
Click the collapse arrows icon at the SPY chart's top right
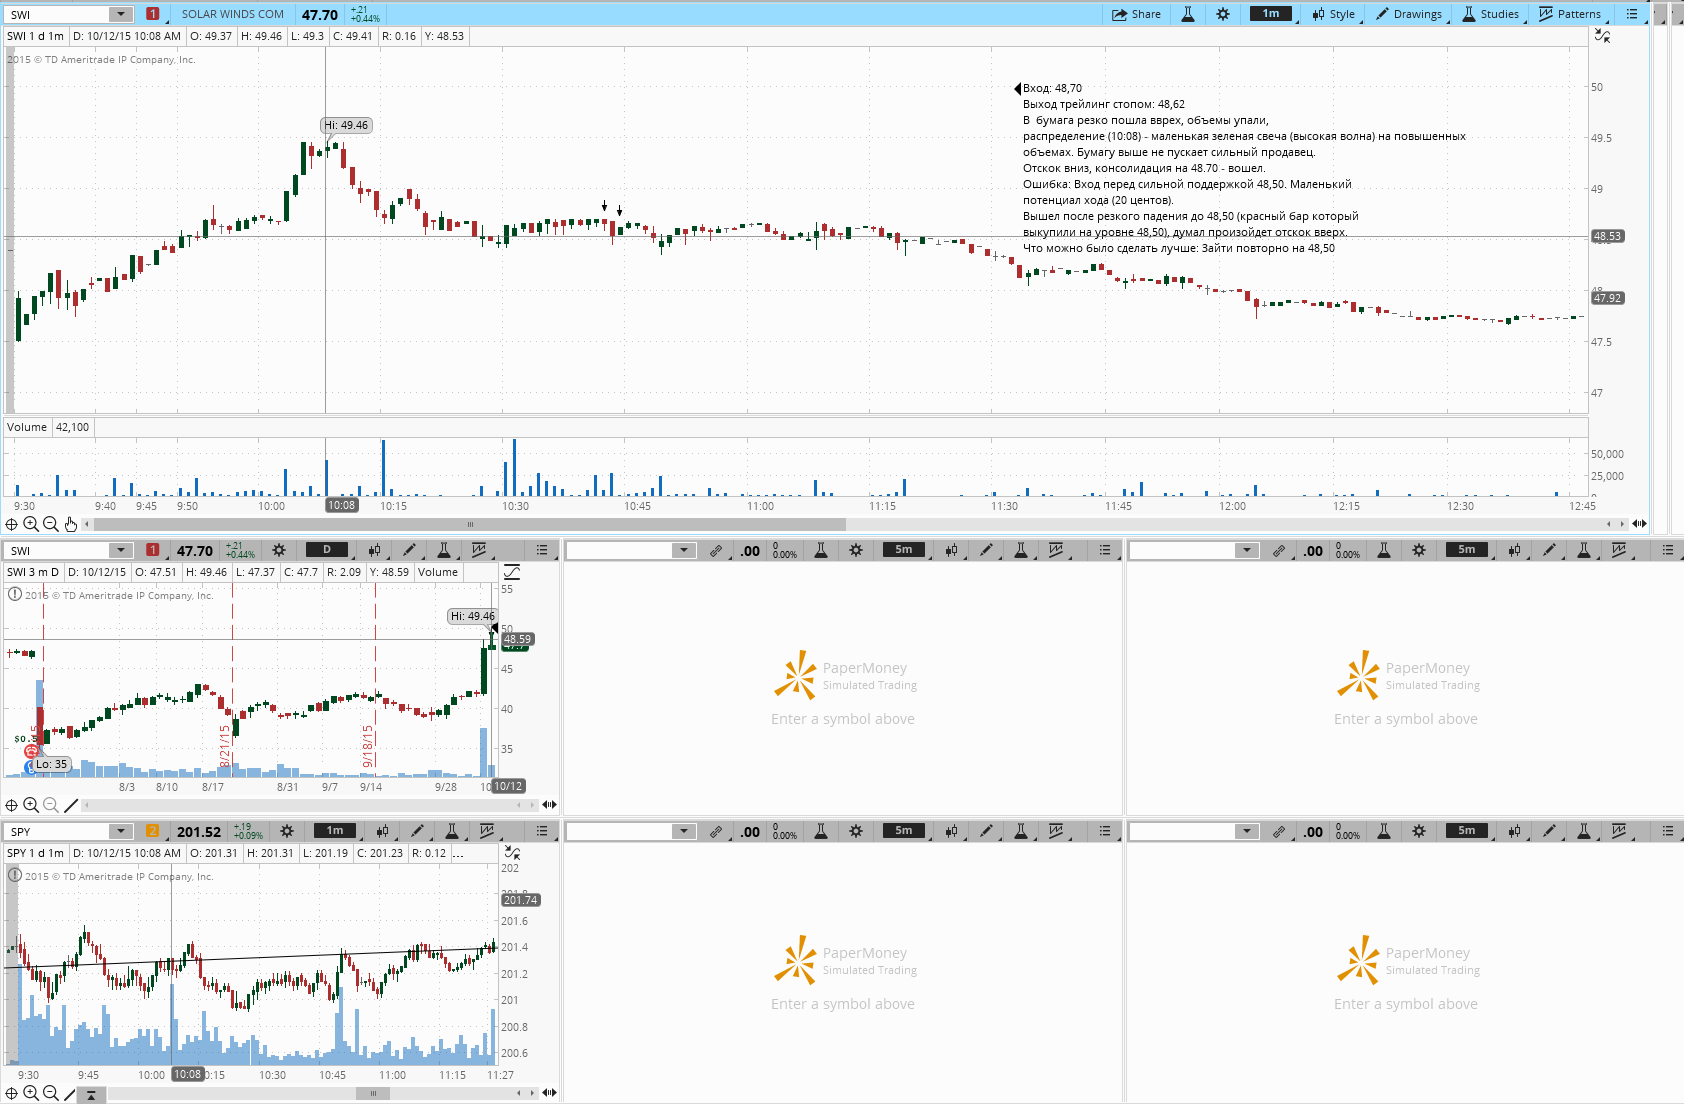(x=512, y=853)
